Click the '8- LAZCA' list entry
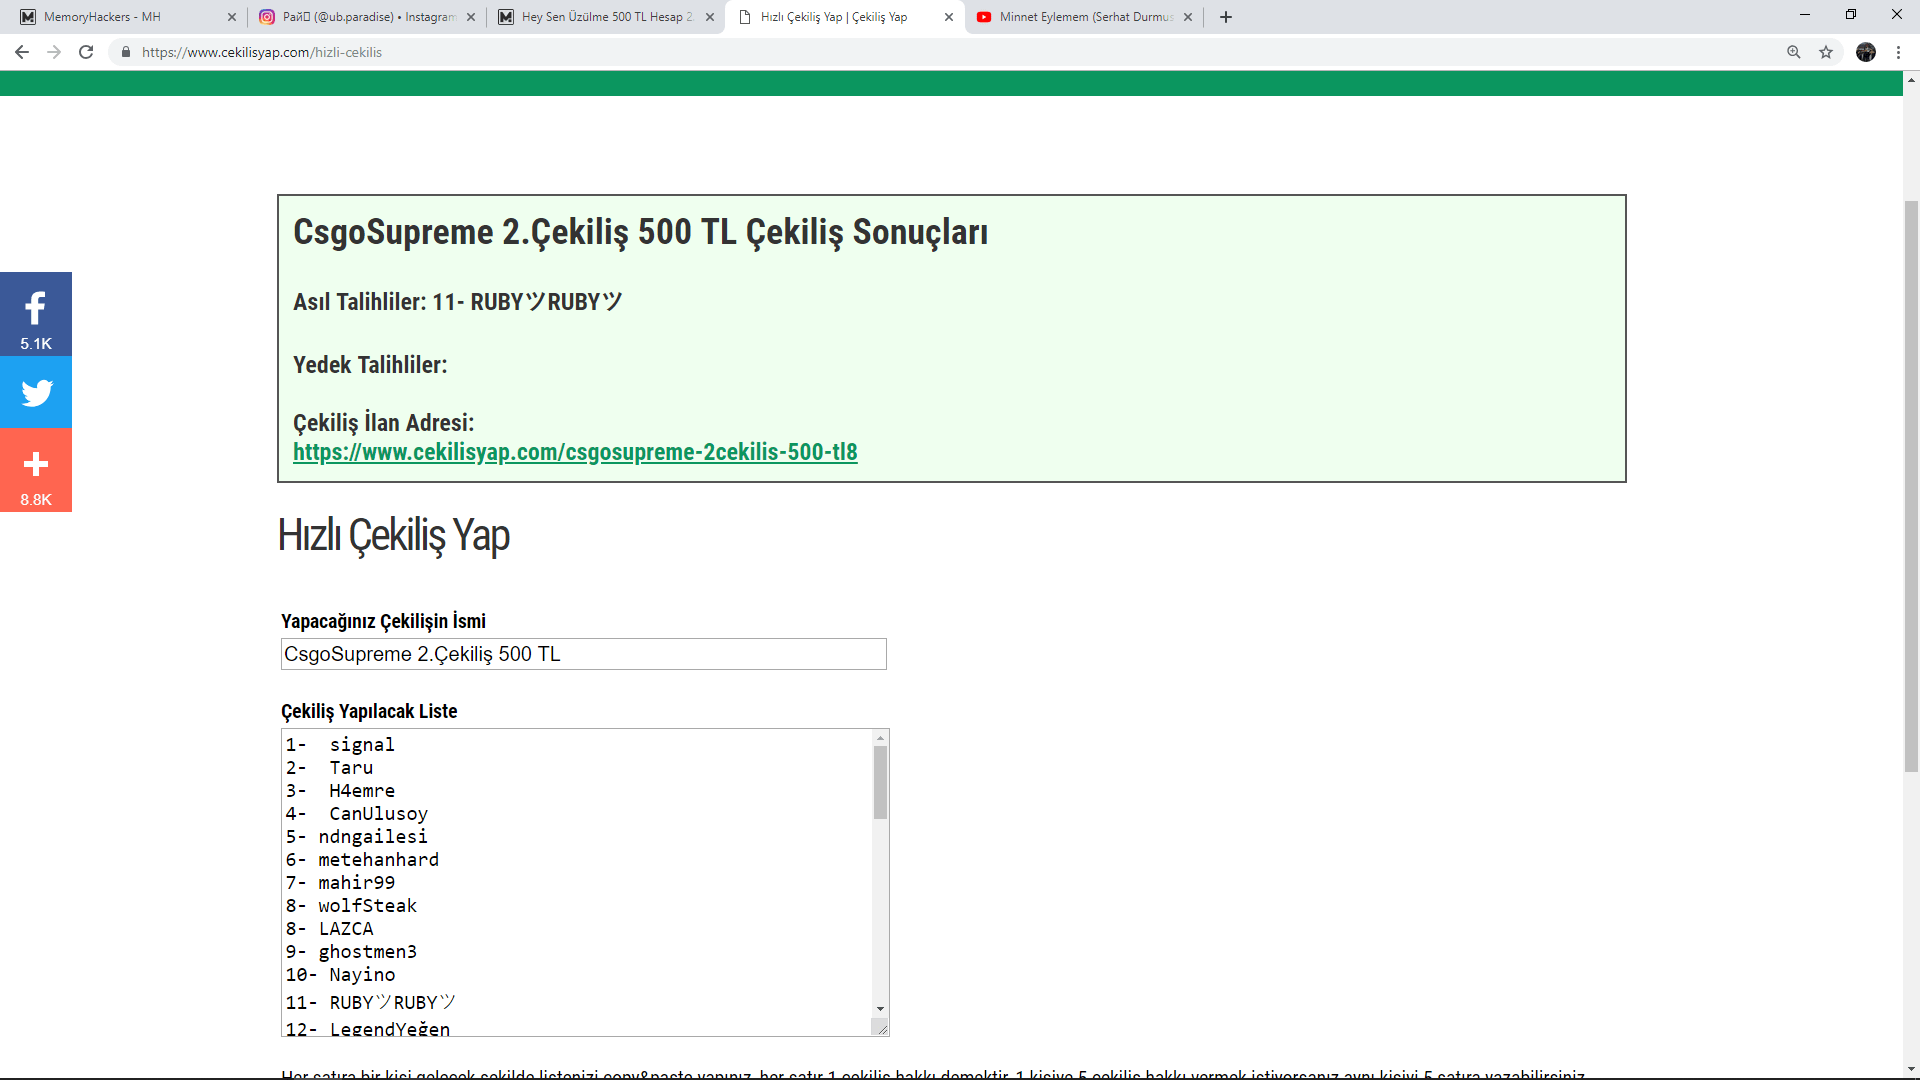This screenshot has width=1920, height=1080. pyautogui.click(x=329, y=929)
